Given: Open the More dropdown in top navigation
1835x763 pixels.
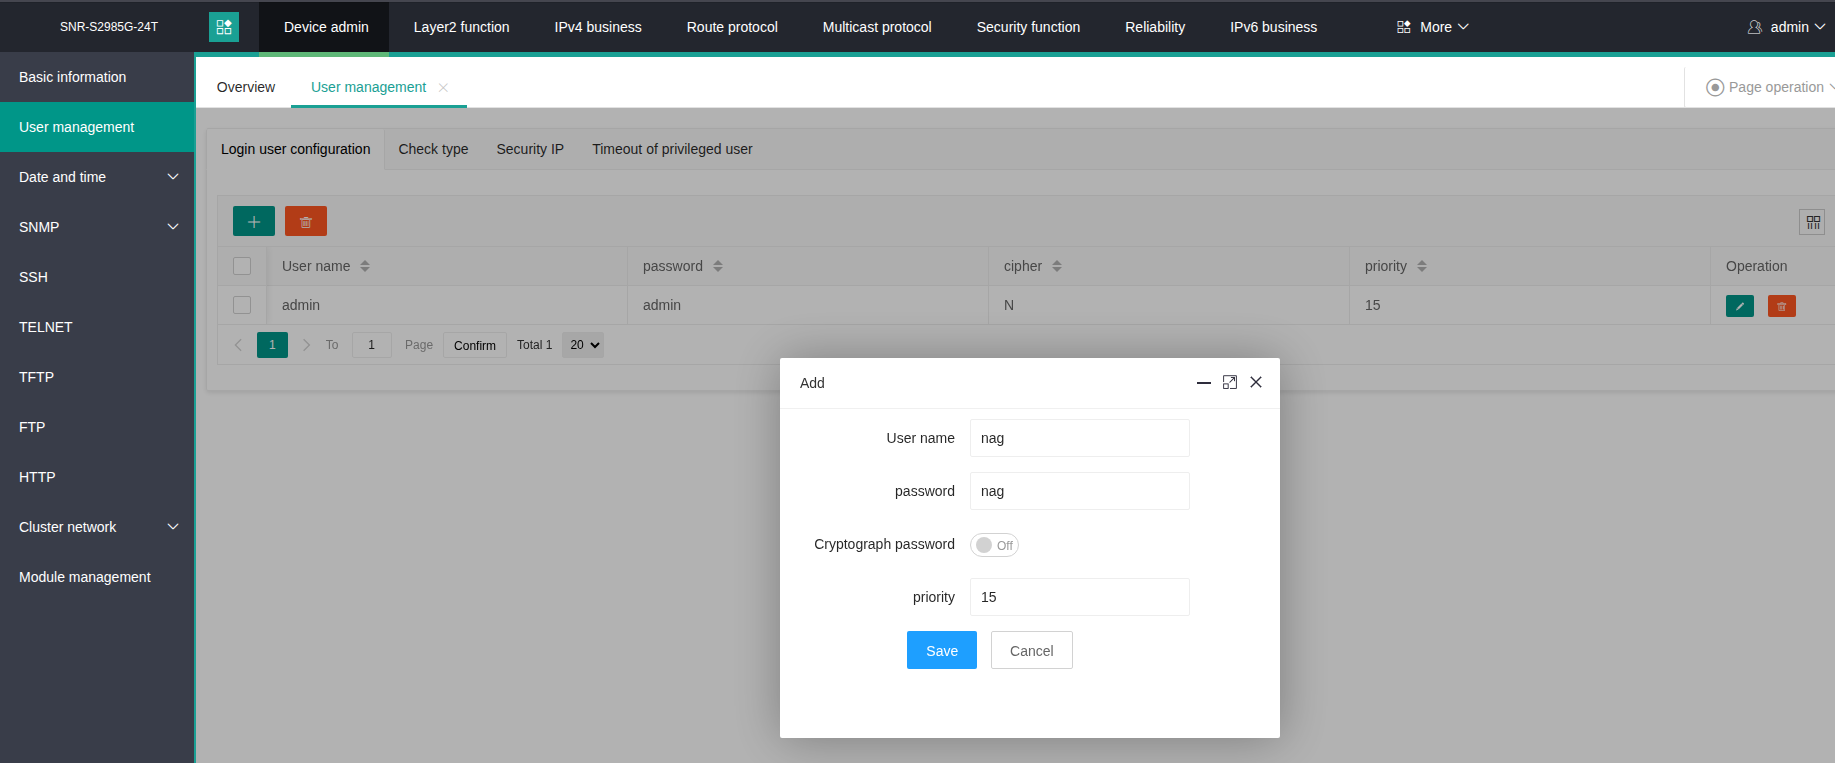Looking at the screenshot, I should 1433,27.
